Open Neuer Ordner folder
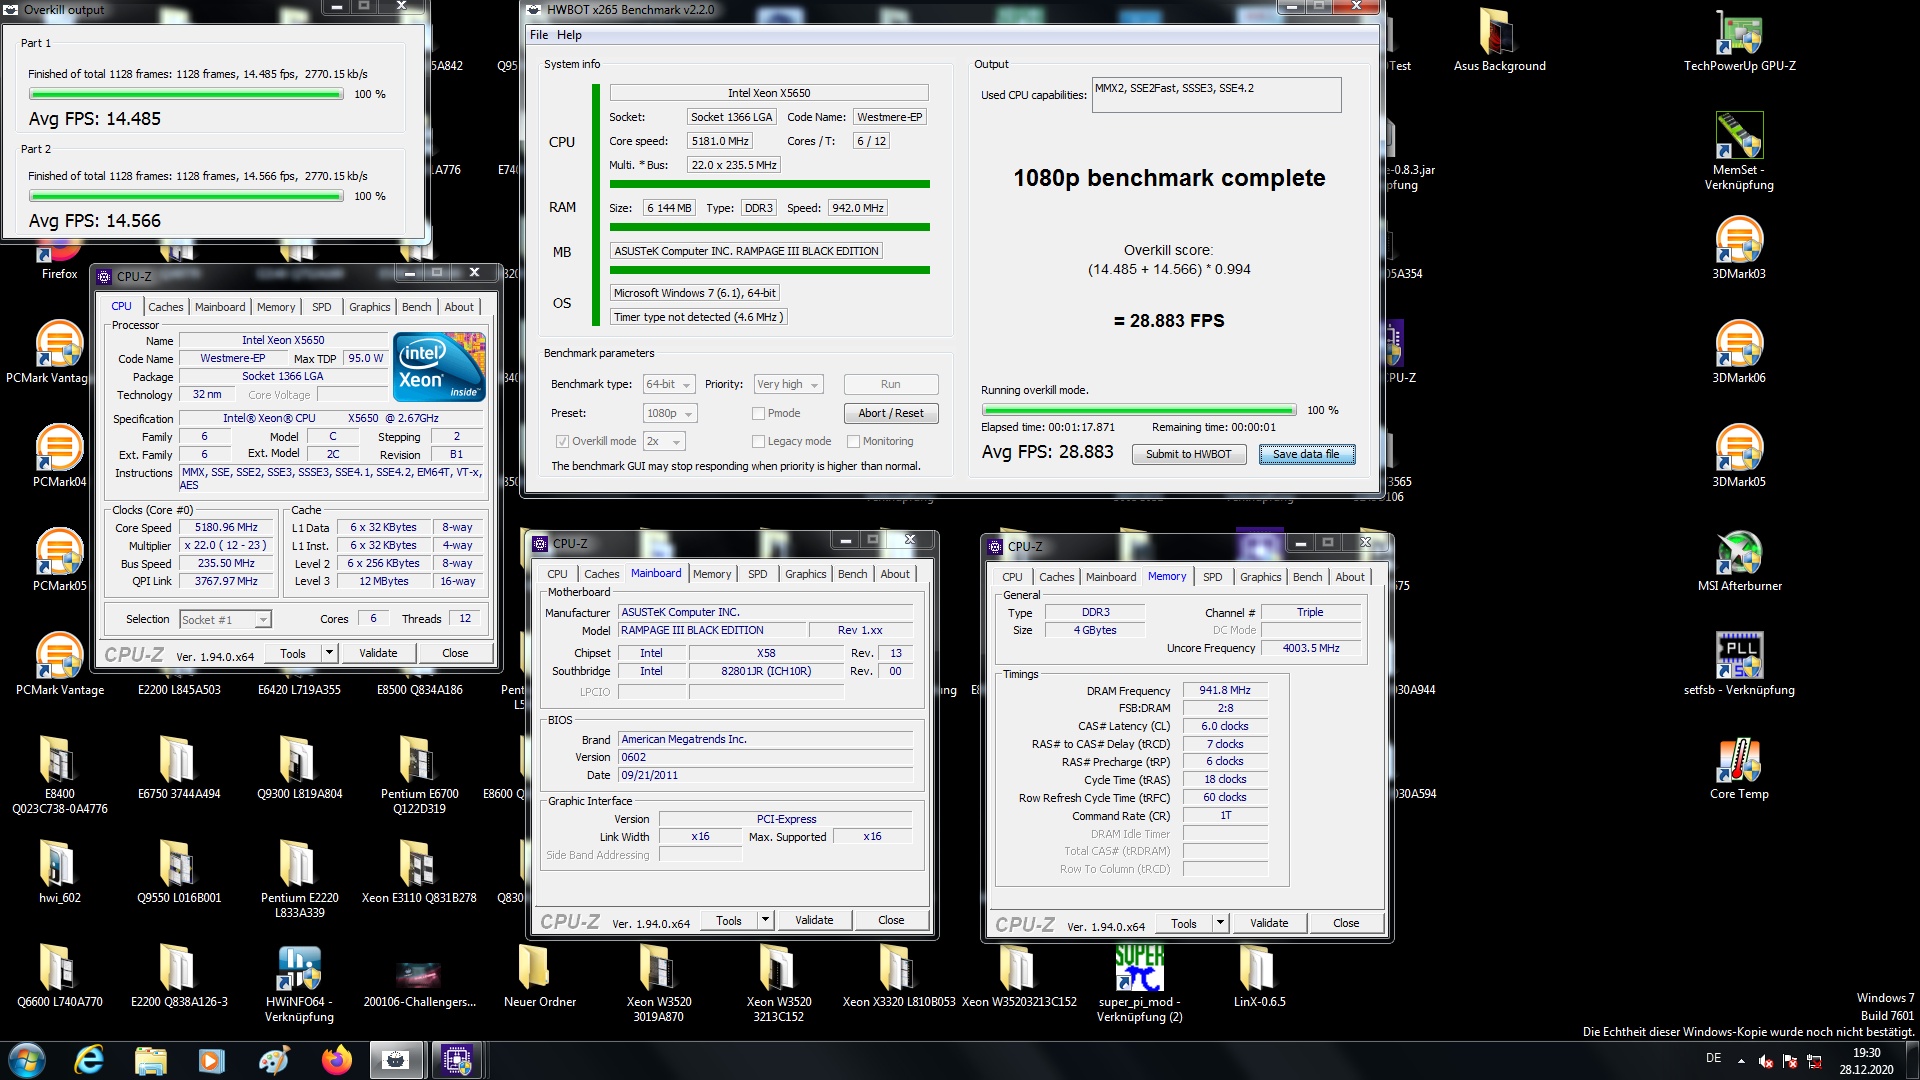The width and height of the screenshot is (1920, 1080). (539, 976)
